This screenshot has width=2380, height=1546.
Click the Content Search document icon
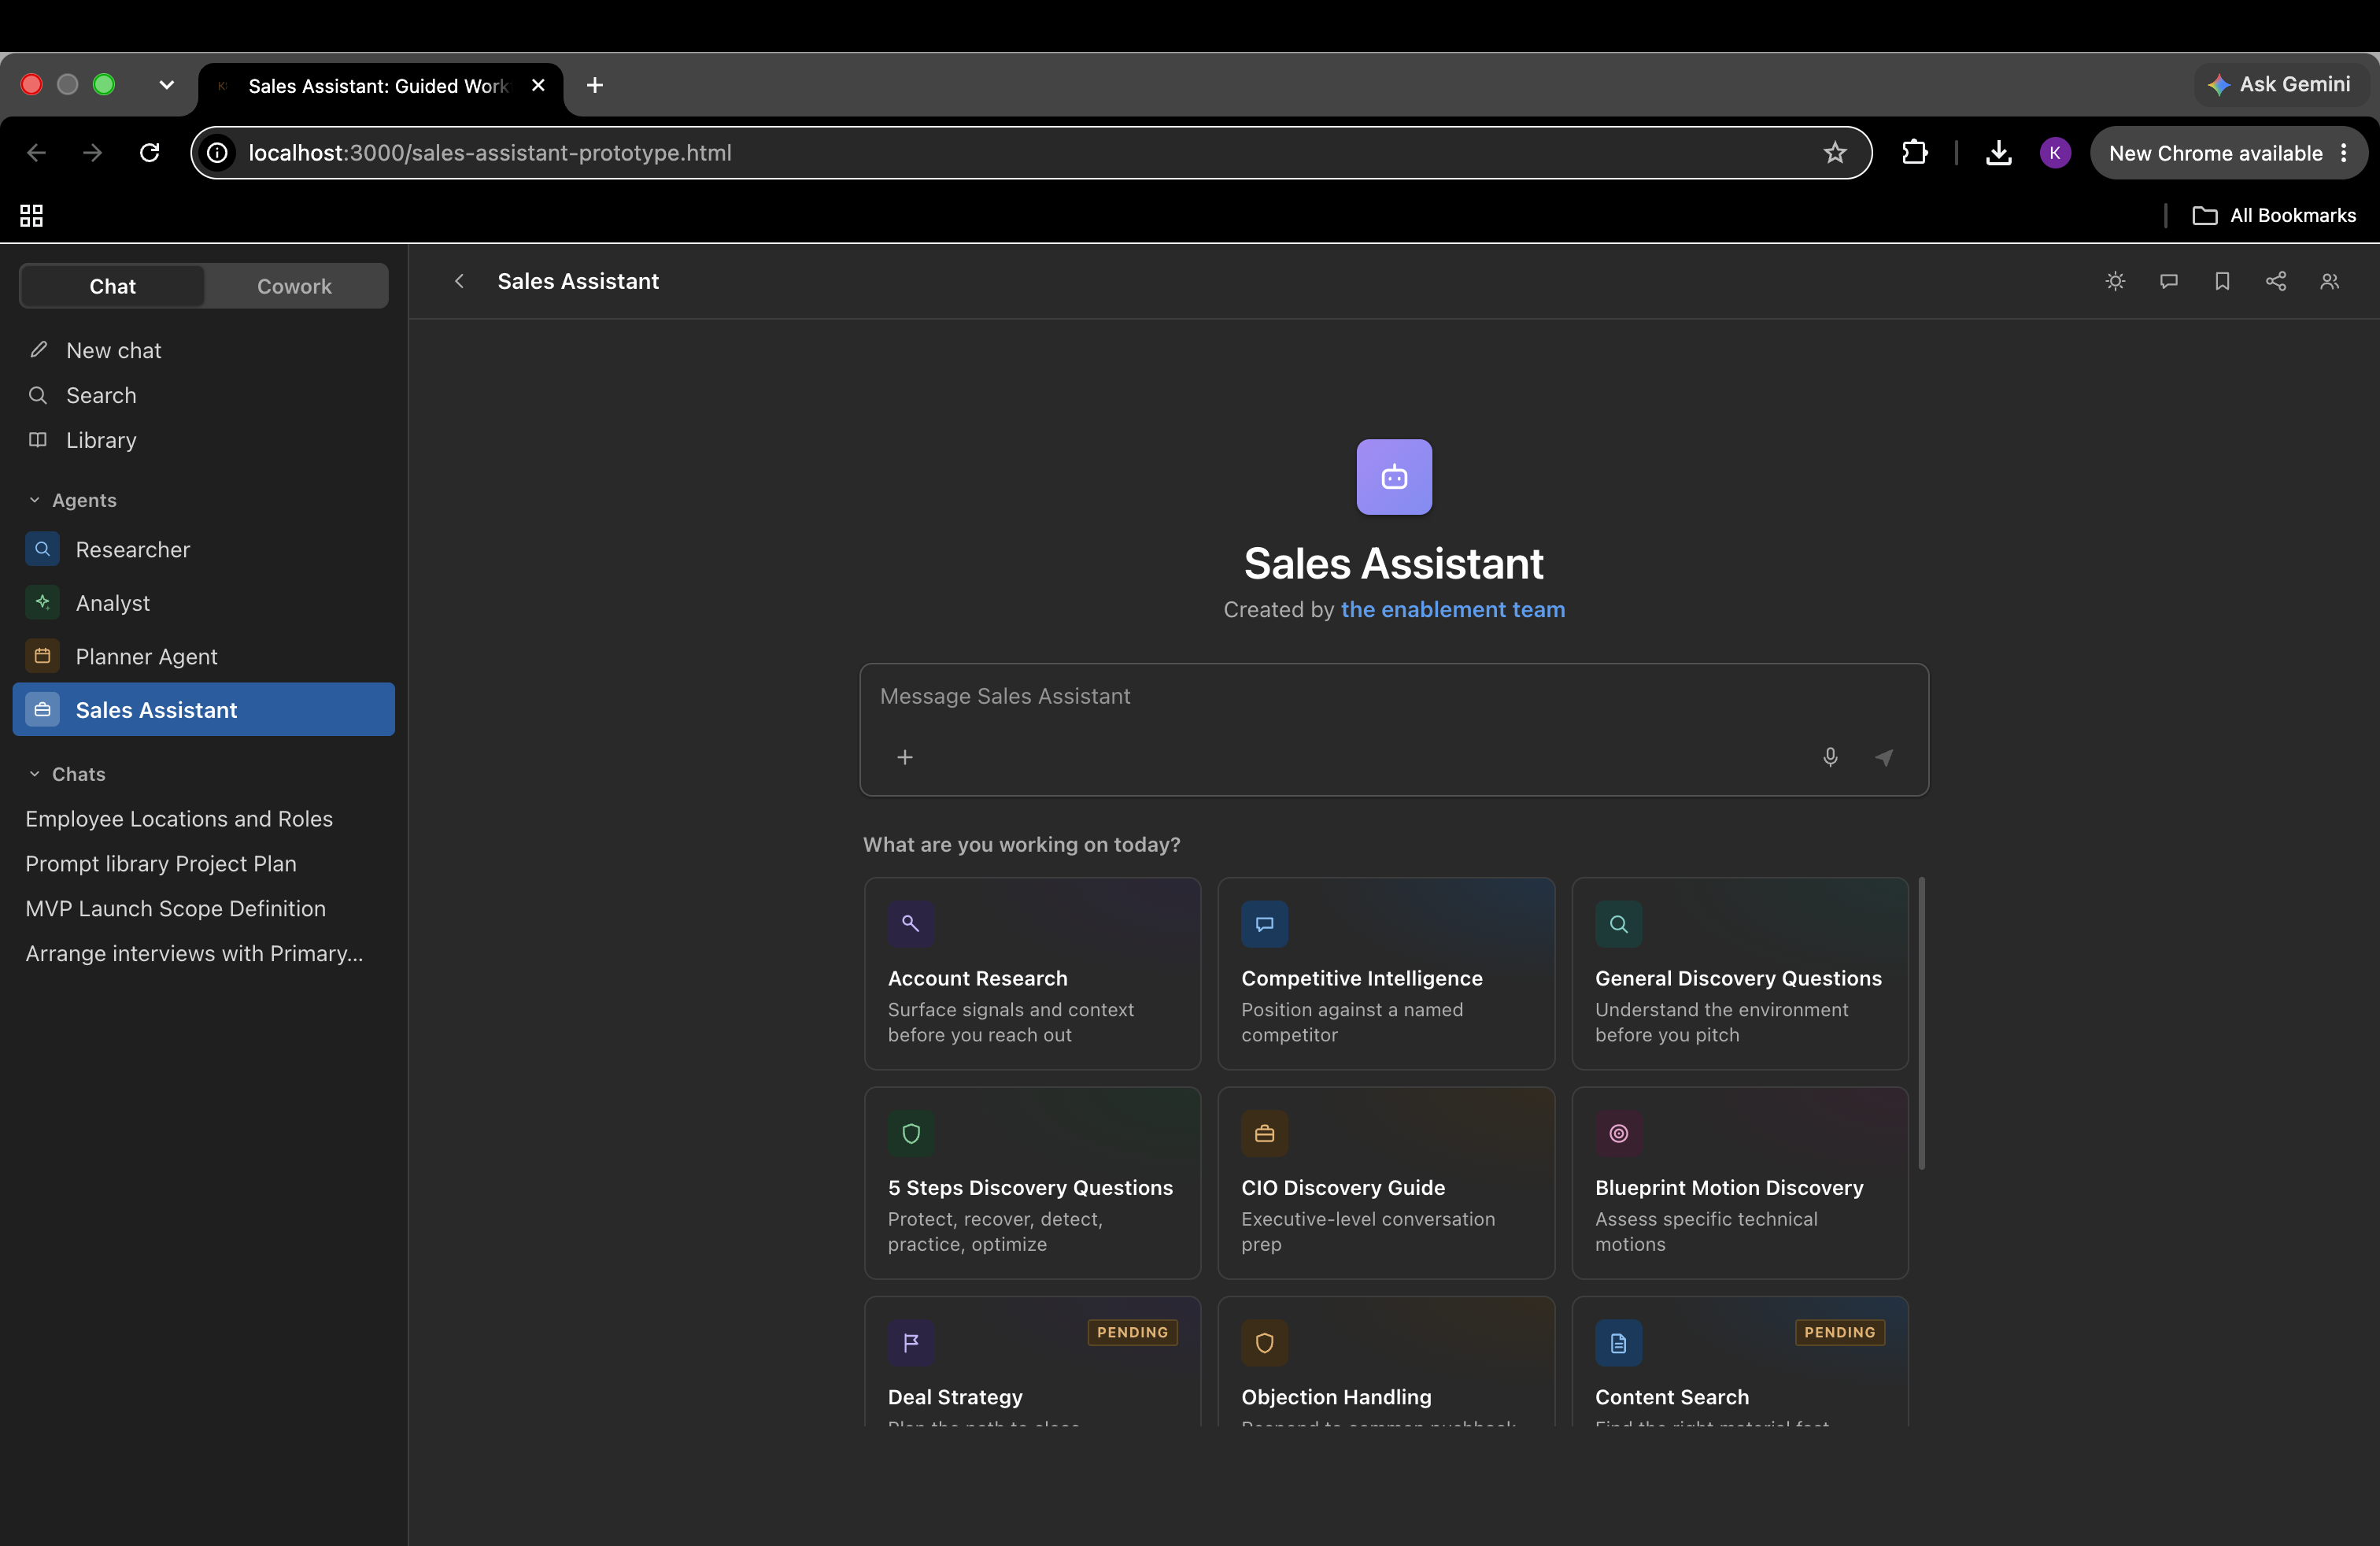(x=1619, y=1343)
